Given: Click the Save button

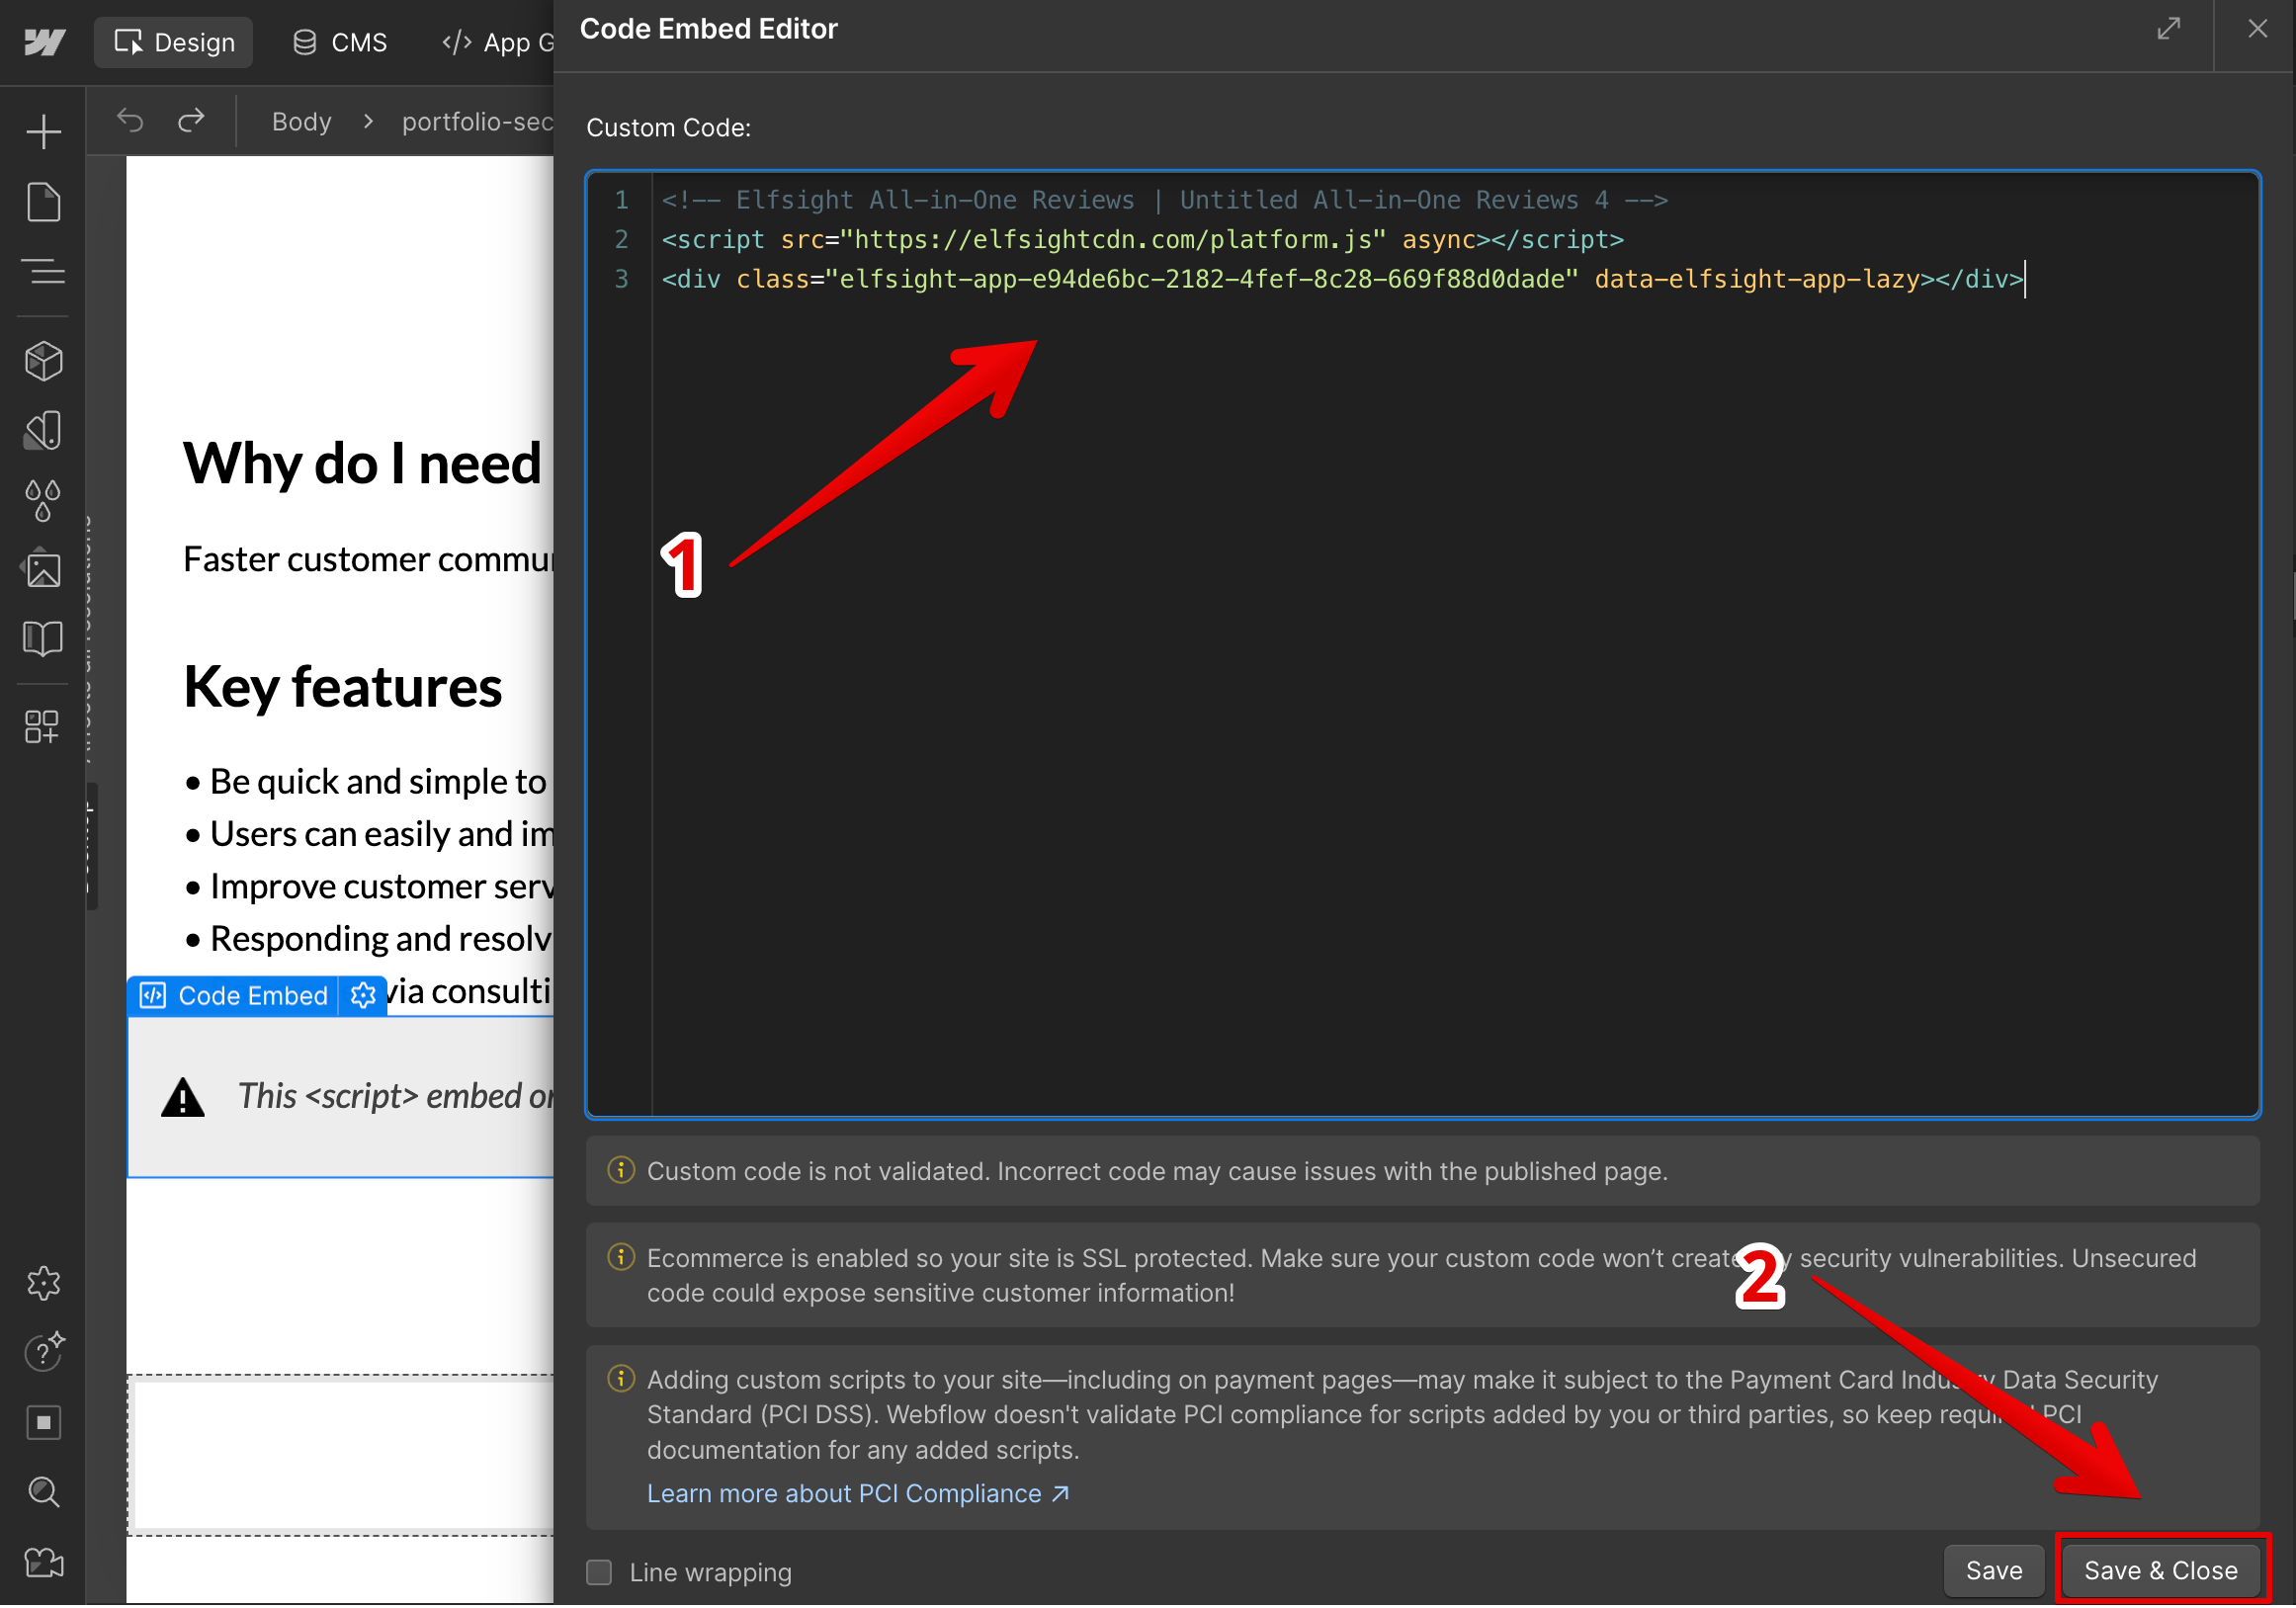Looking at the screenshot, I should (x=1993, y=1570).
